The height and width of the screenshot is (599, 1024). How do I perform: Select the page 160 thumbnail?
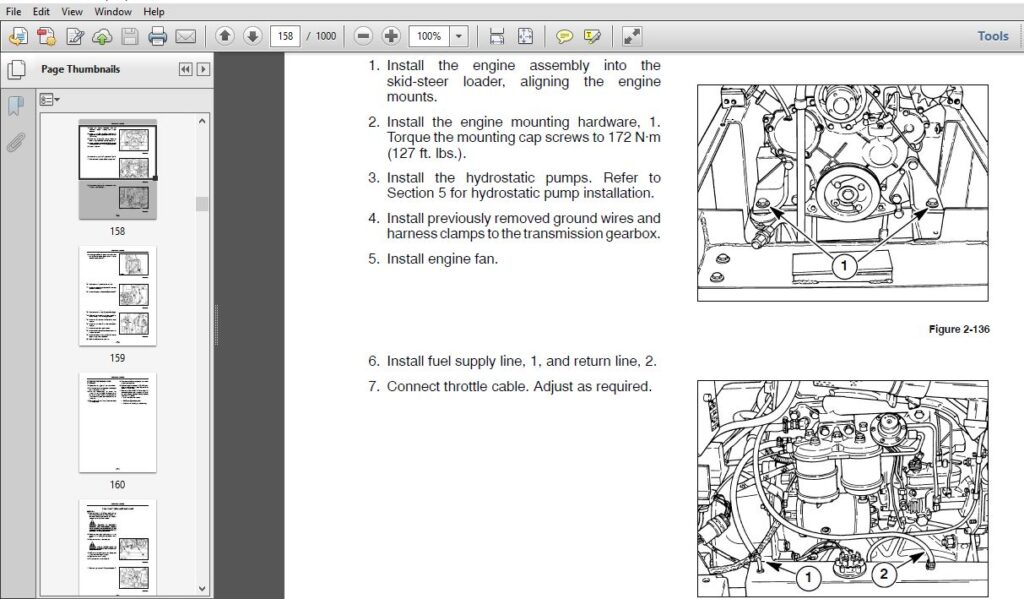click(x=118, y=423)
